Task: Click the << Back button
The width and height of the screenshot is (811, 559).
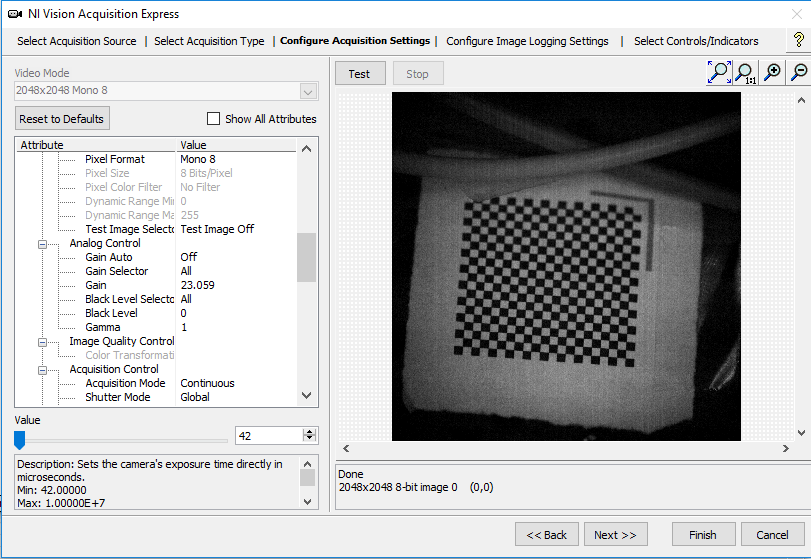Action: pos(547,534)
